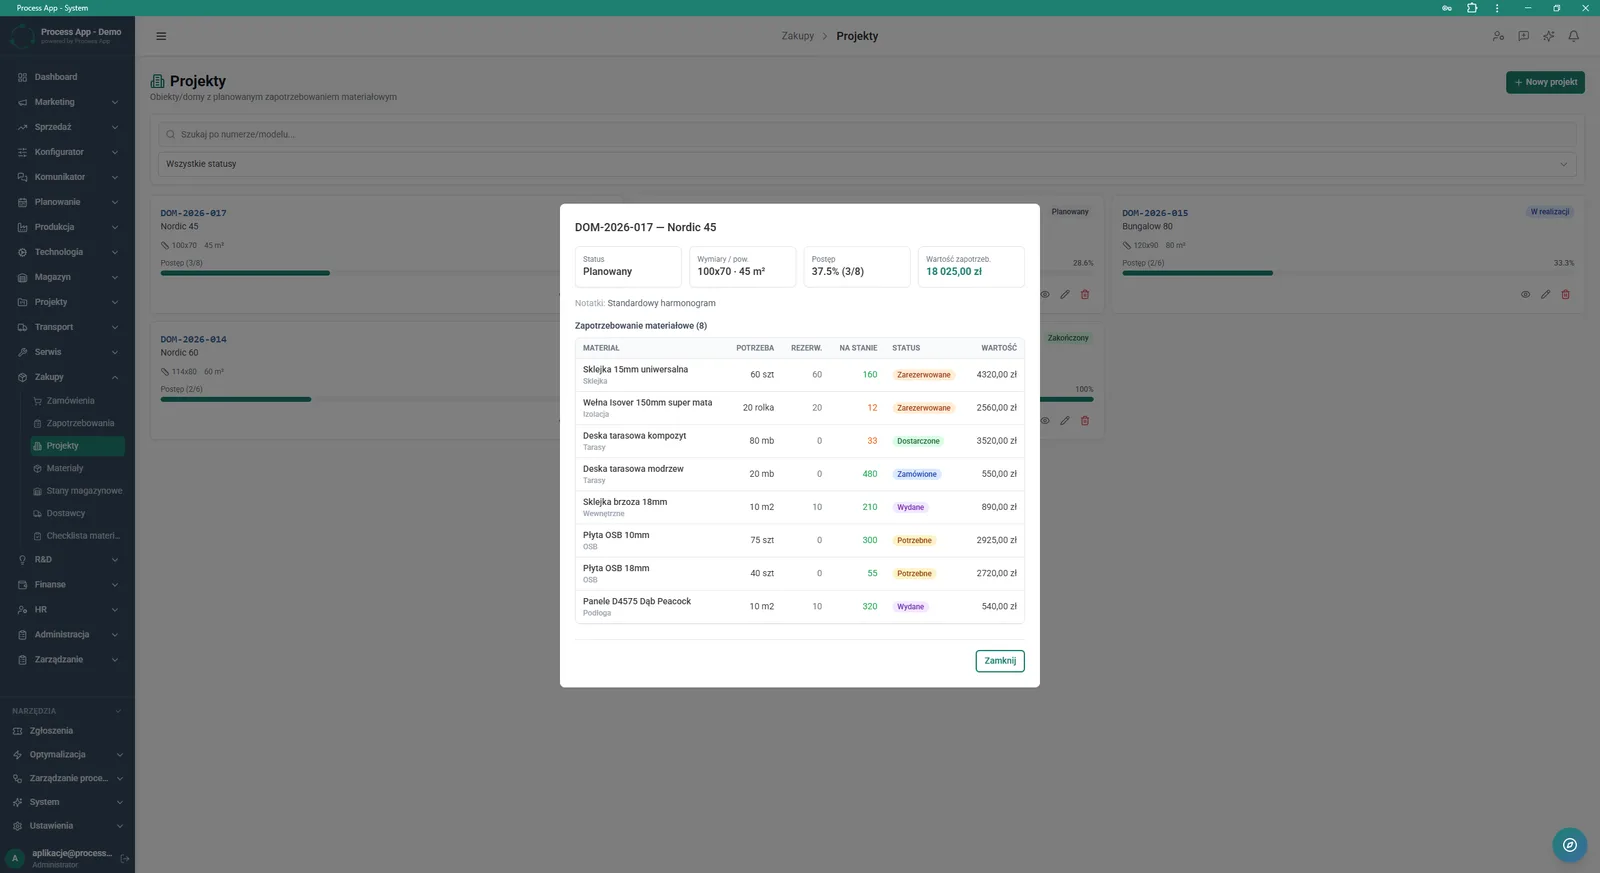Expand the Finanse menu chevron
This screenshot has width=1600, height=873.
tap(115, 585)
